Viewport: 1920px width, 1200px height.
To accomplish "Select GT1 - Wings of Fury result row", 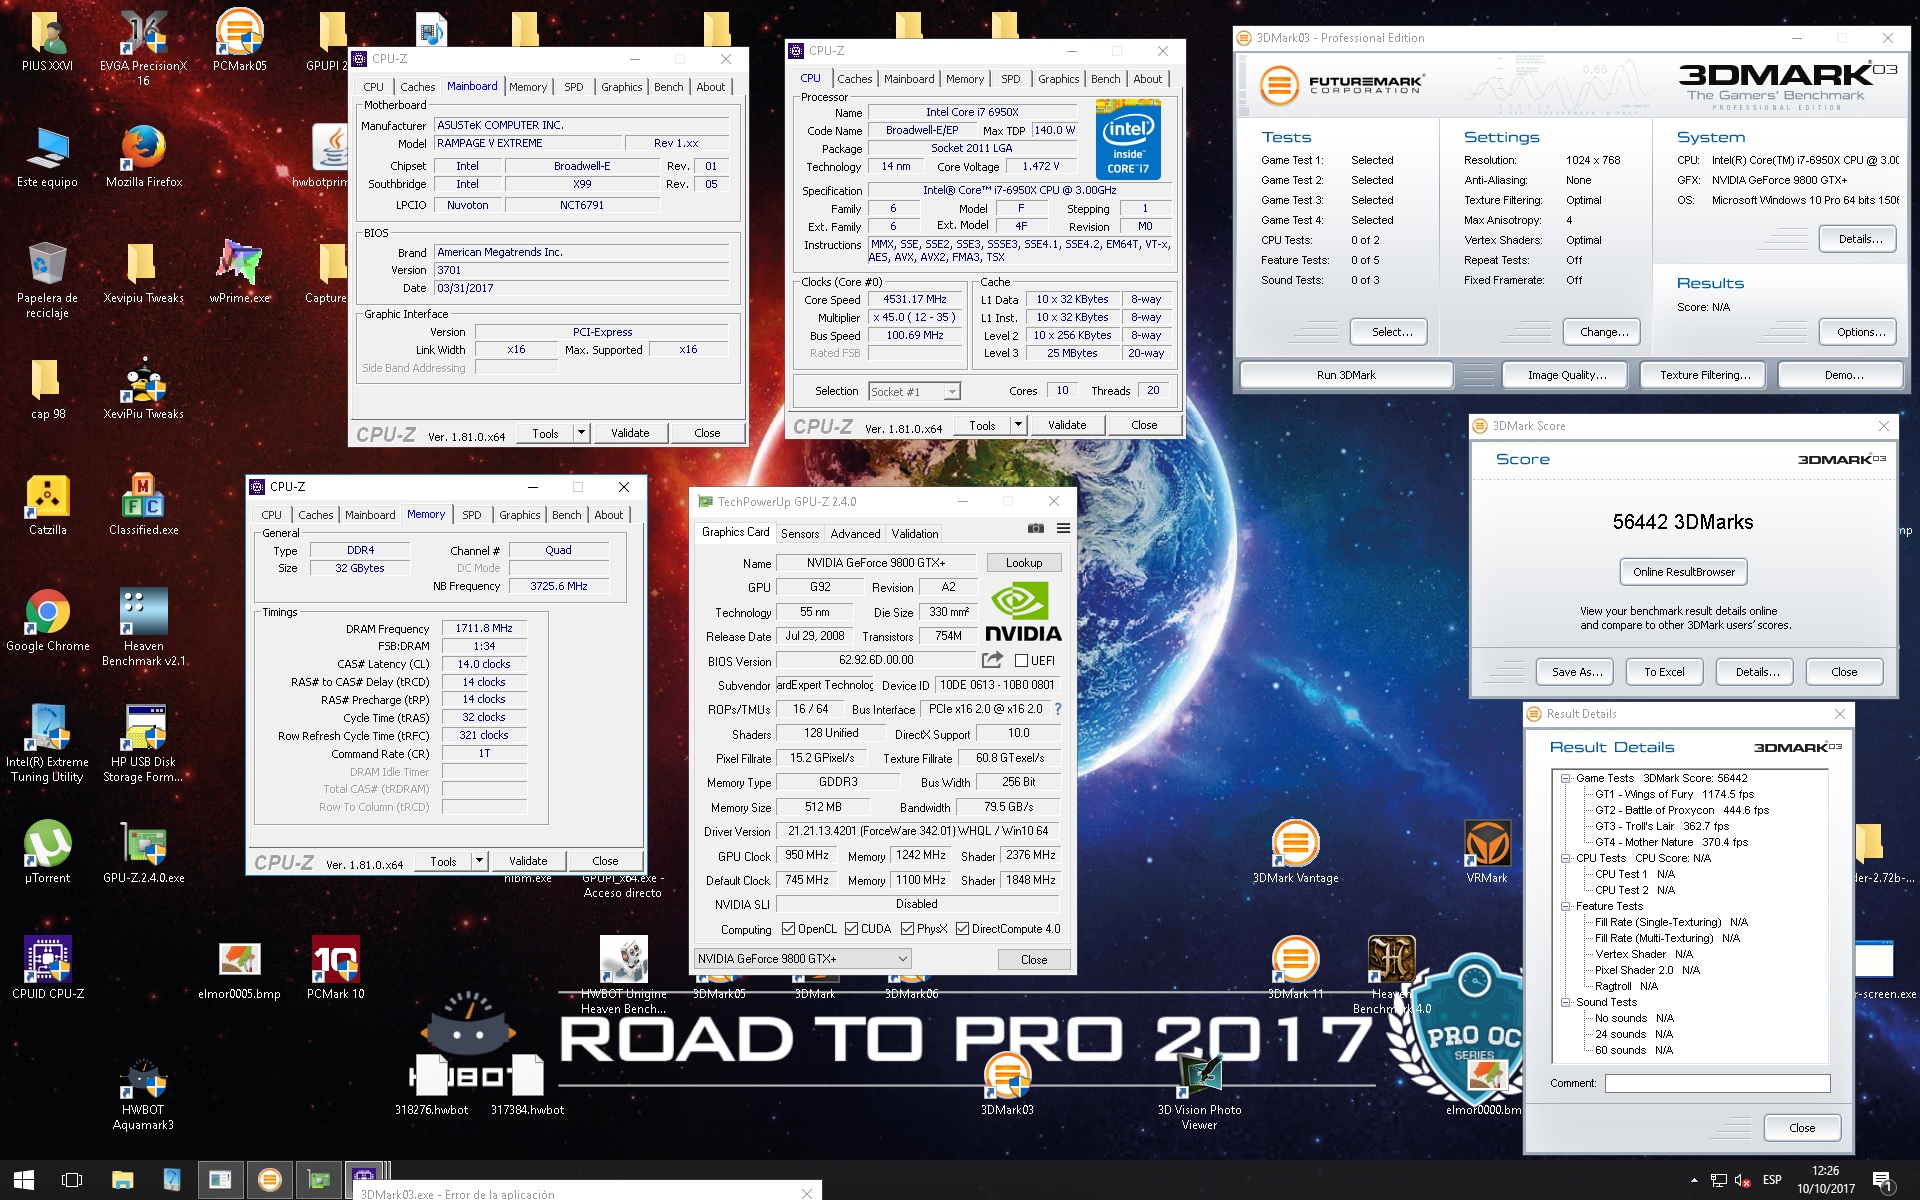I will point(1674,794).
